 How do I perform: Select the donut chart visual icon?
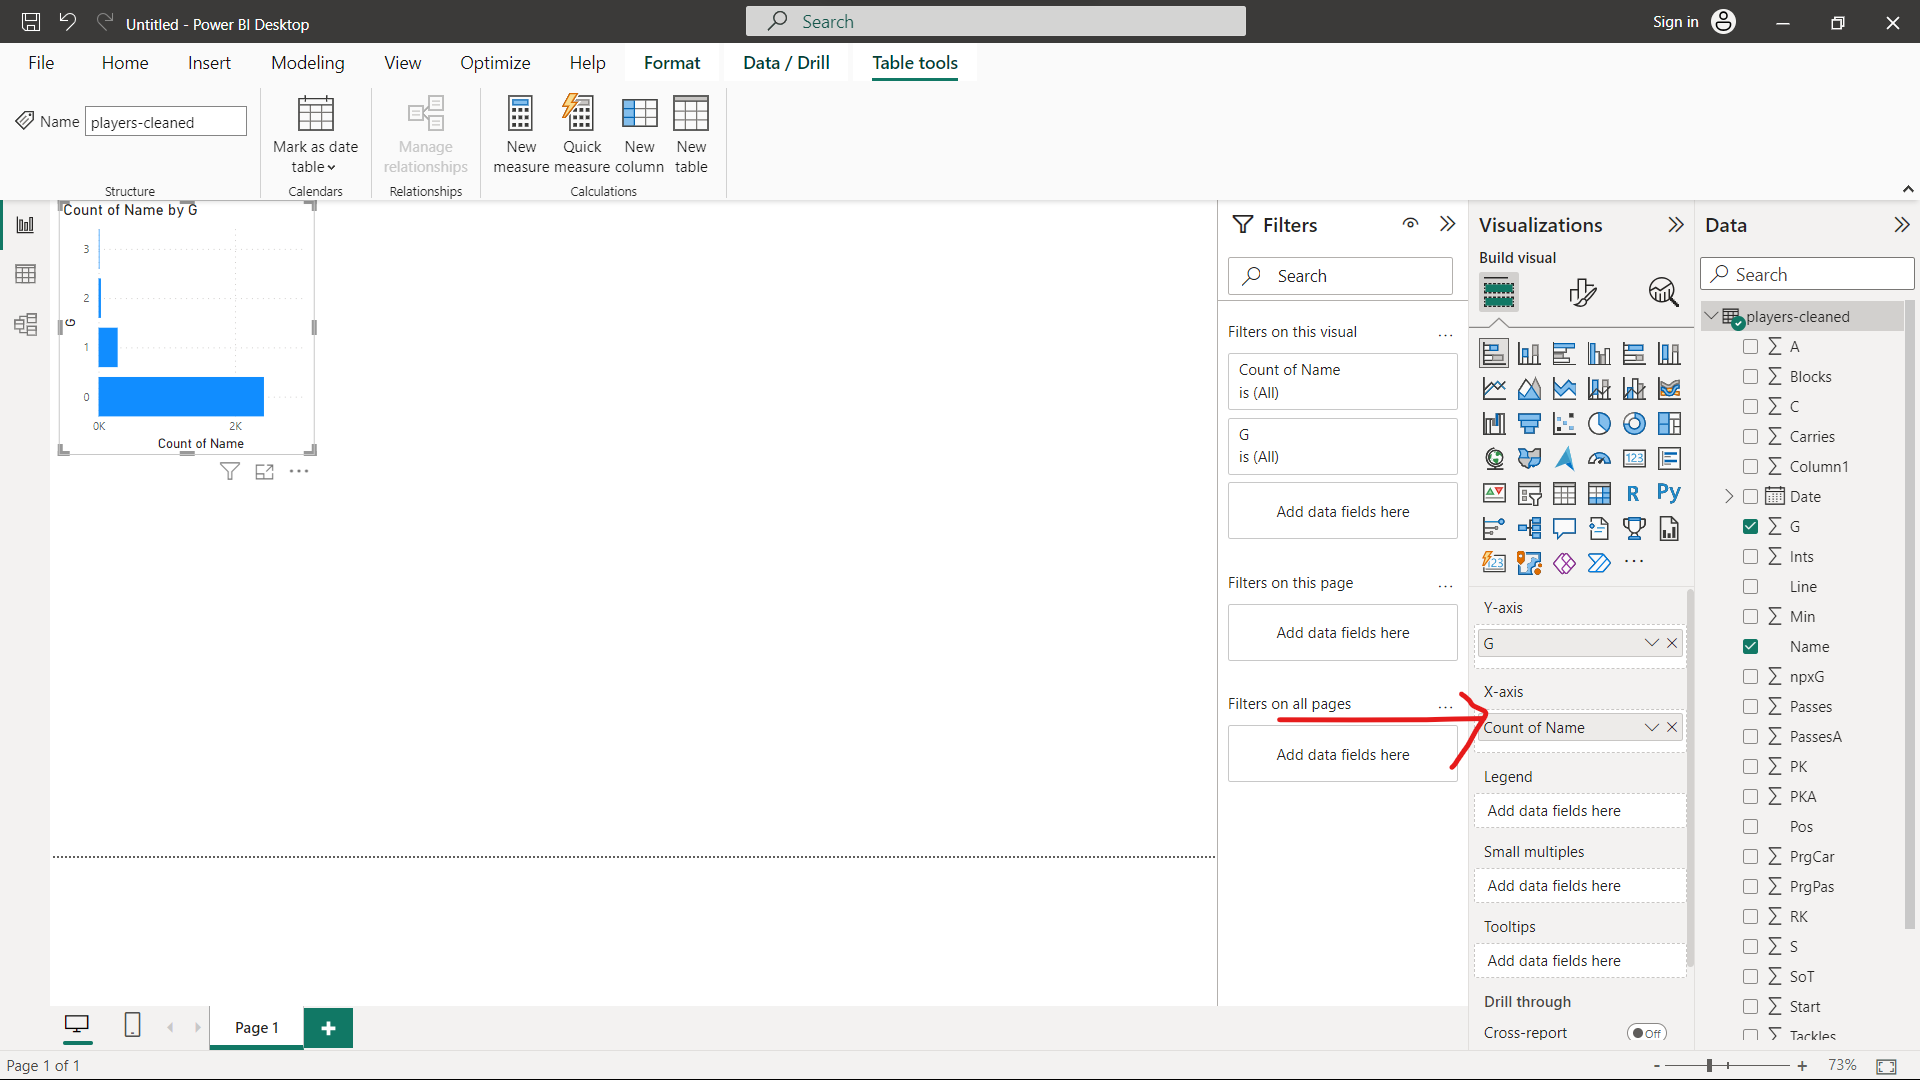[1634, 424]
